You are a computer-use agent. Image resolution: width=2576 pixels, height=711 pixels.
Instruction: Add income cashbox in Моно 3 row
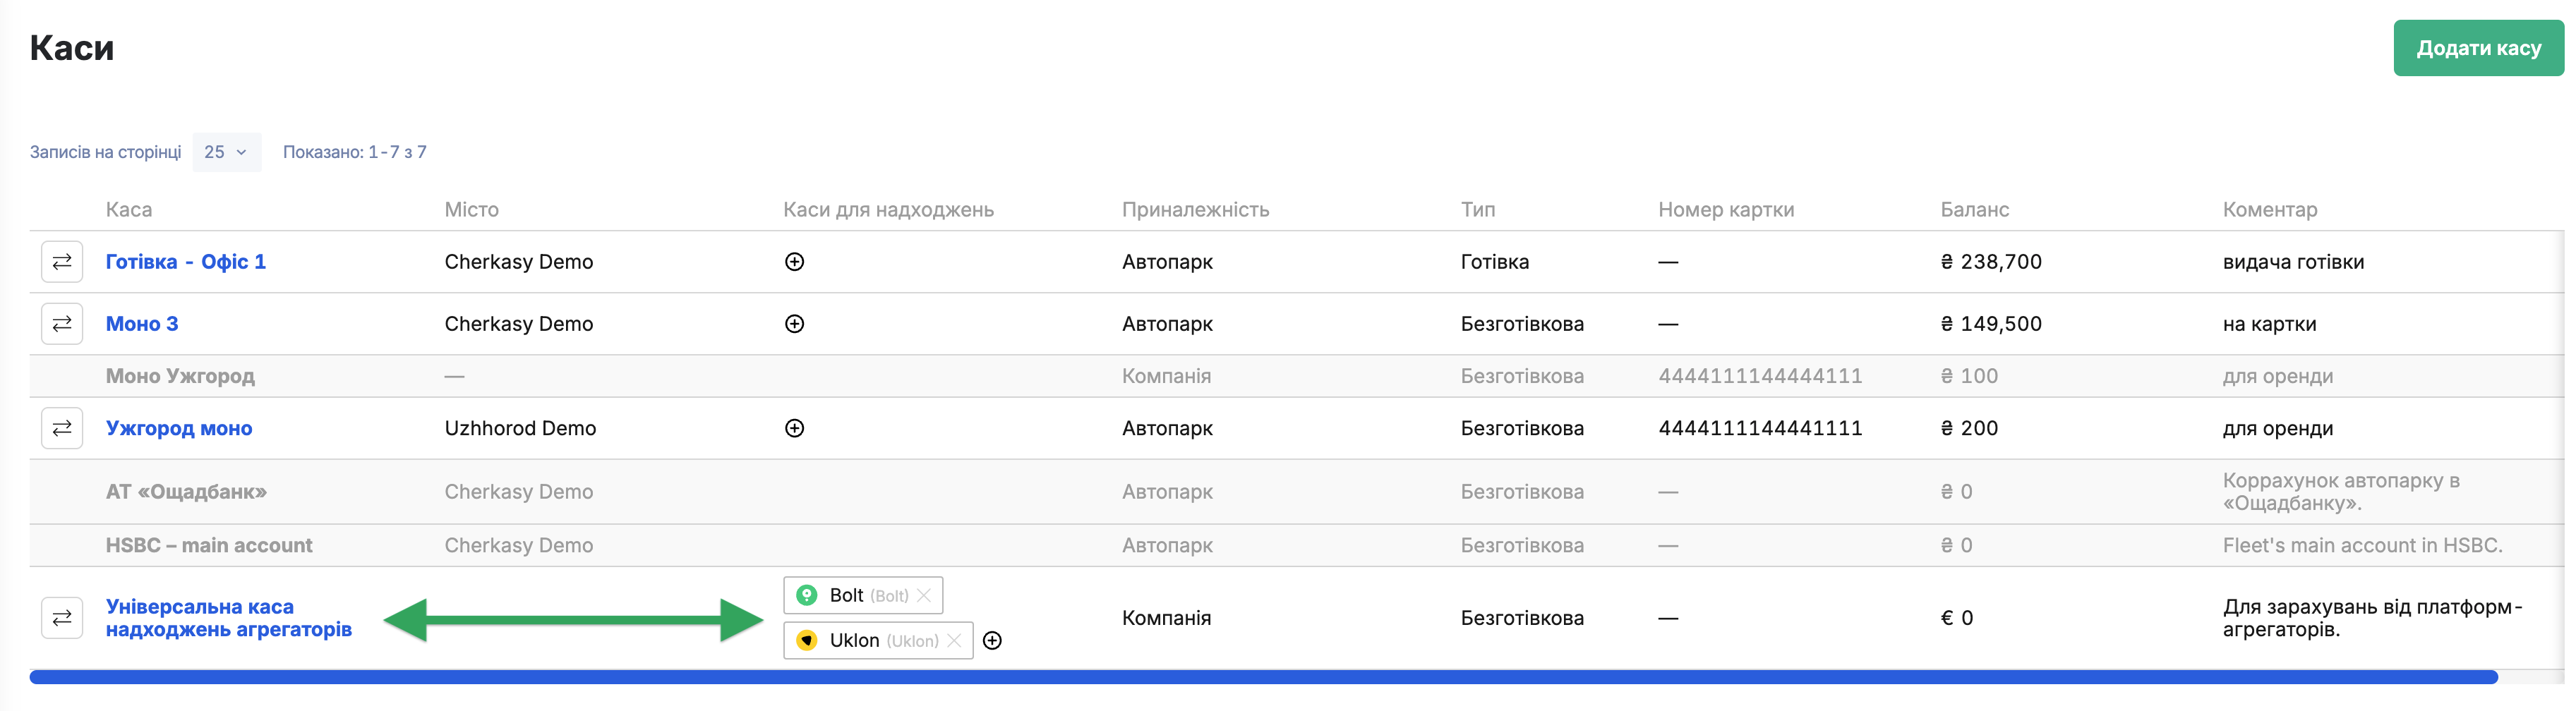[794, 324]
